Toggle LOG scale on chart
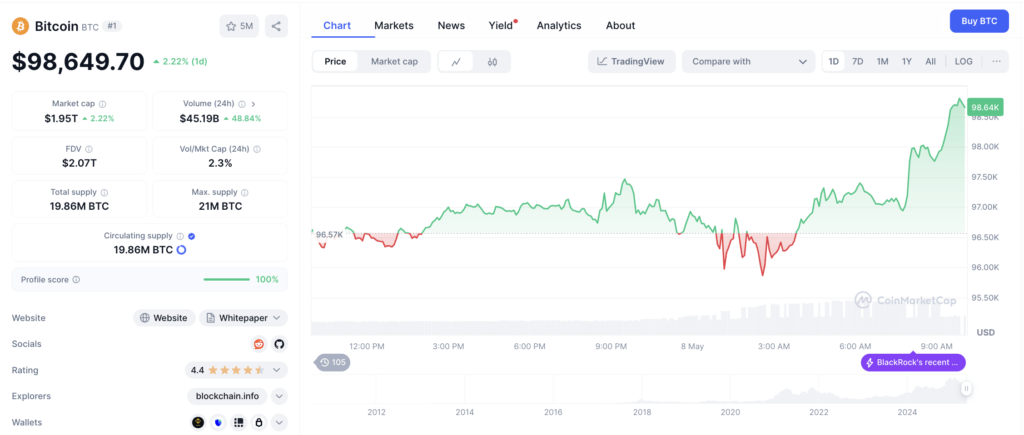 pos(963,61)
